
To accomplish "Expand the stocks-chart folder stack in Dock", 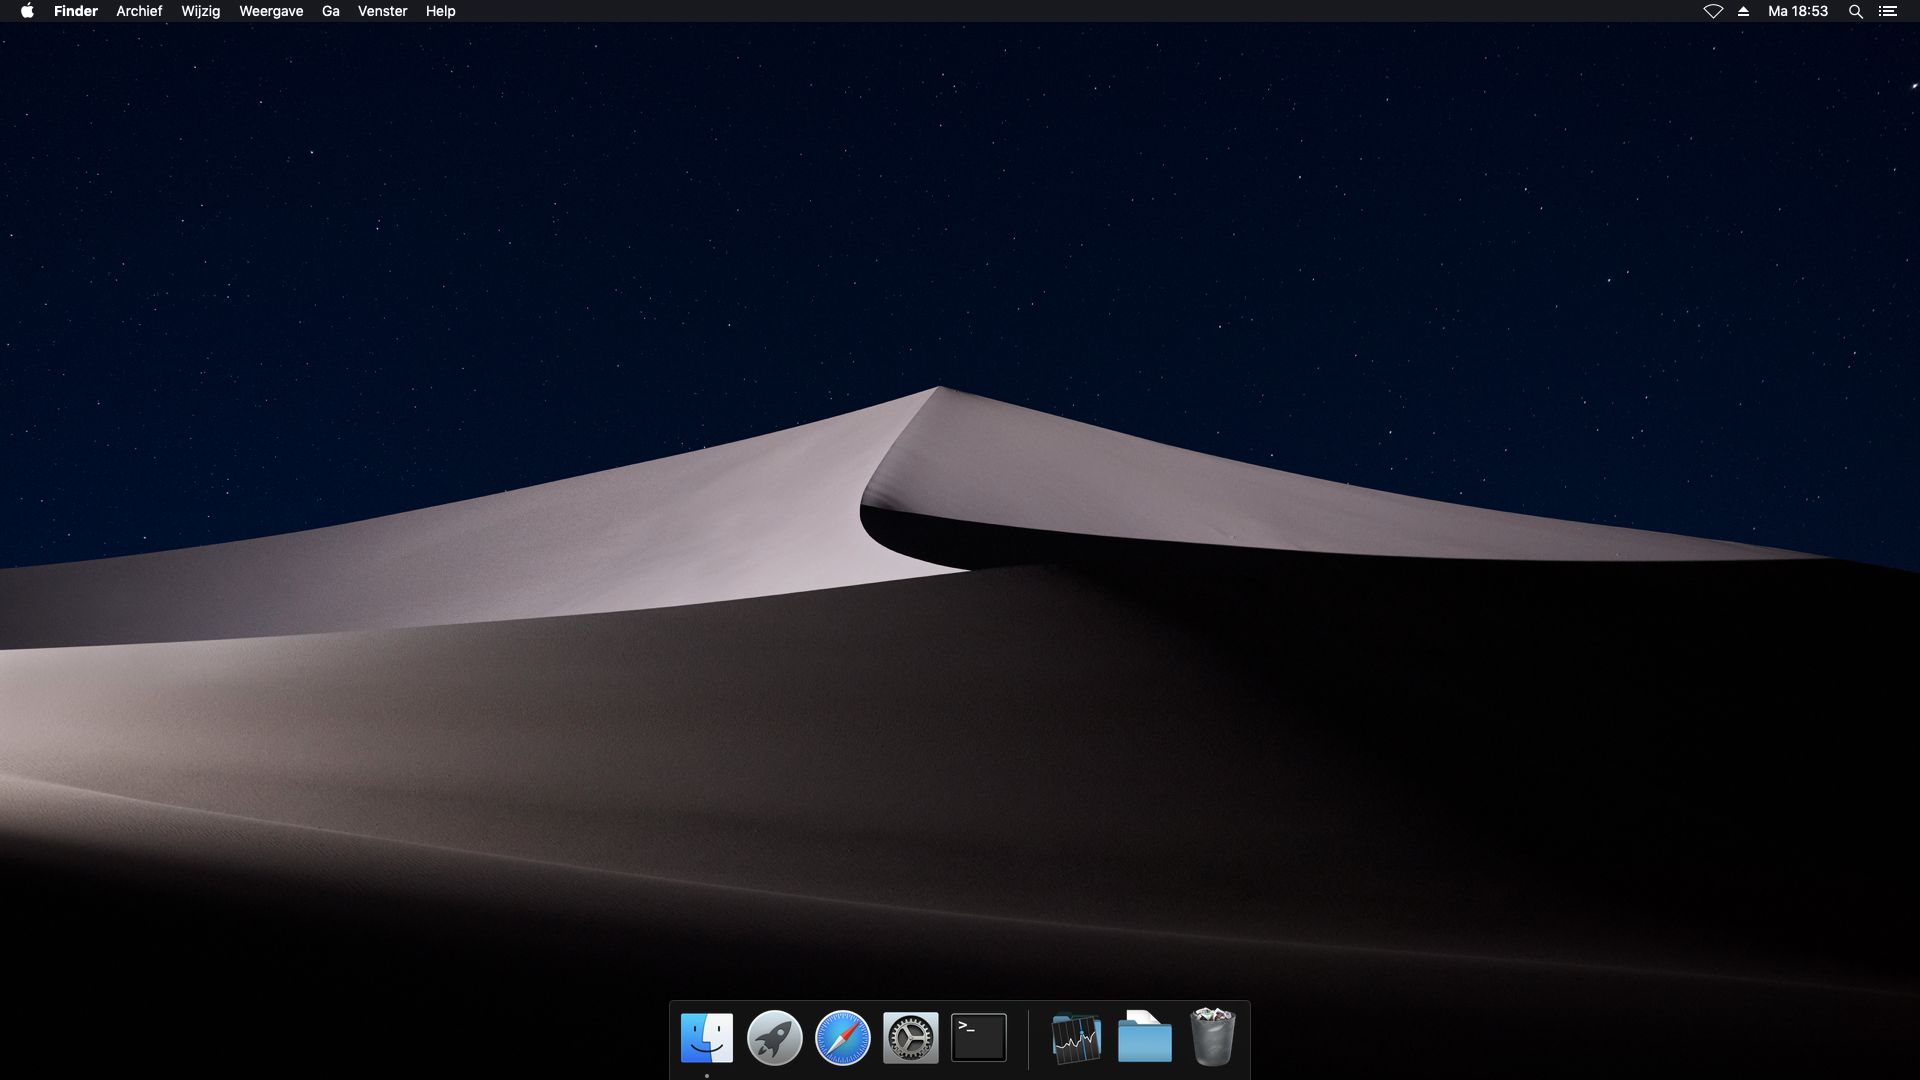I will point(1077,1038).
